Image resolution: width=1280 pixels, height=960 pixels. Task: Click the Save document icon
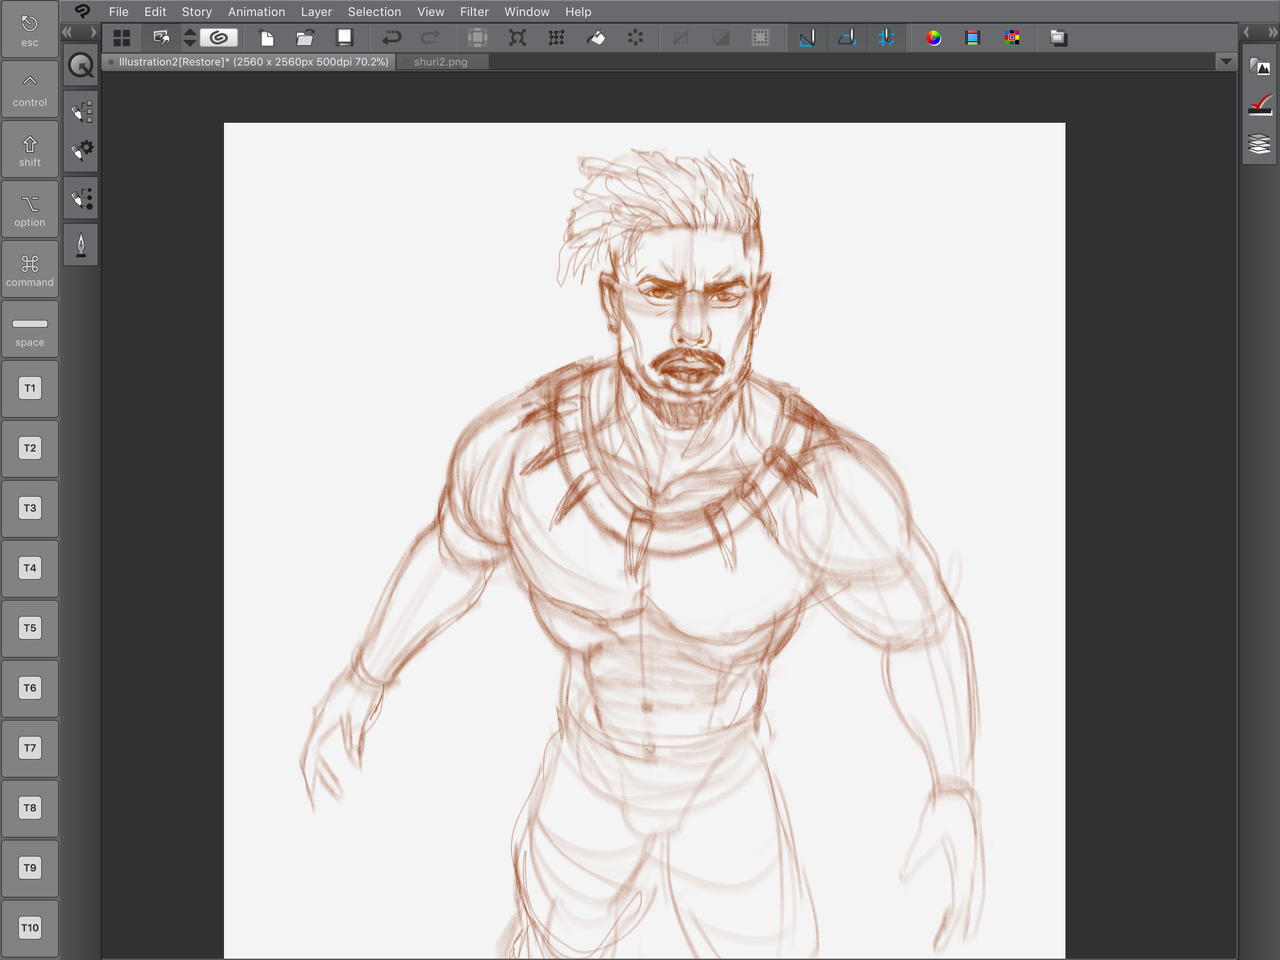tap(345, 38)
